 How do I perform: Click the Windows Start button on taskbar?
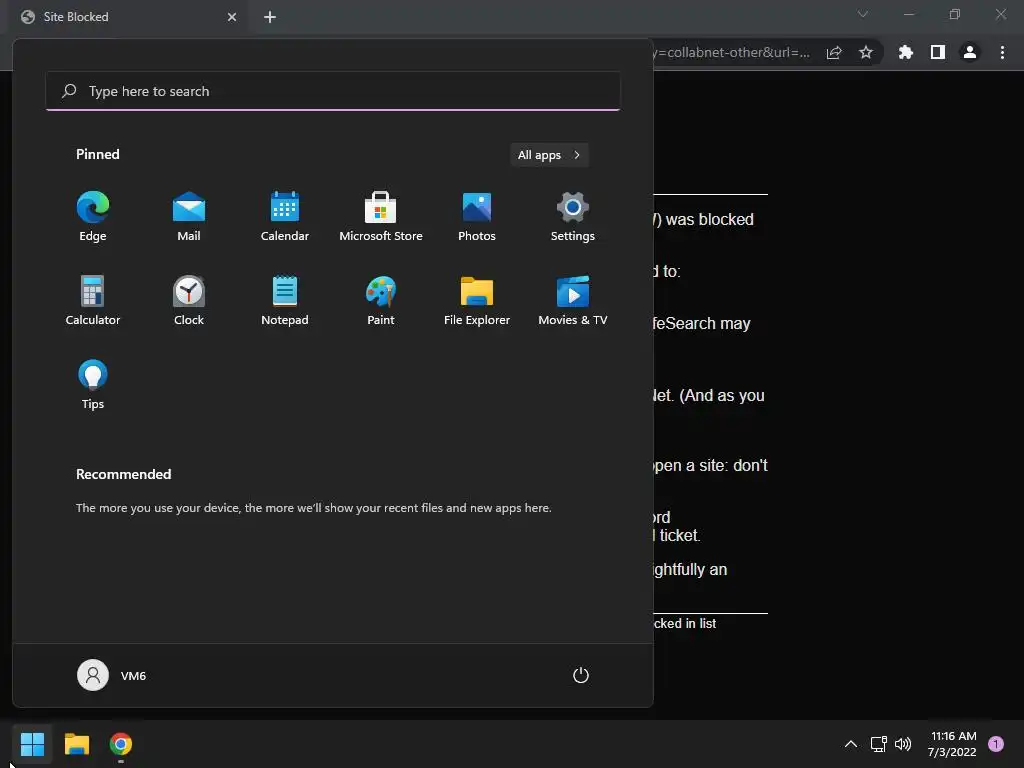point(32,744)
